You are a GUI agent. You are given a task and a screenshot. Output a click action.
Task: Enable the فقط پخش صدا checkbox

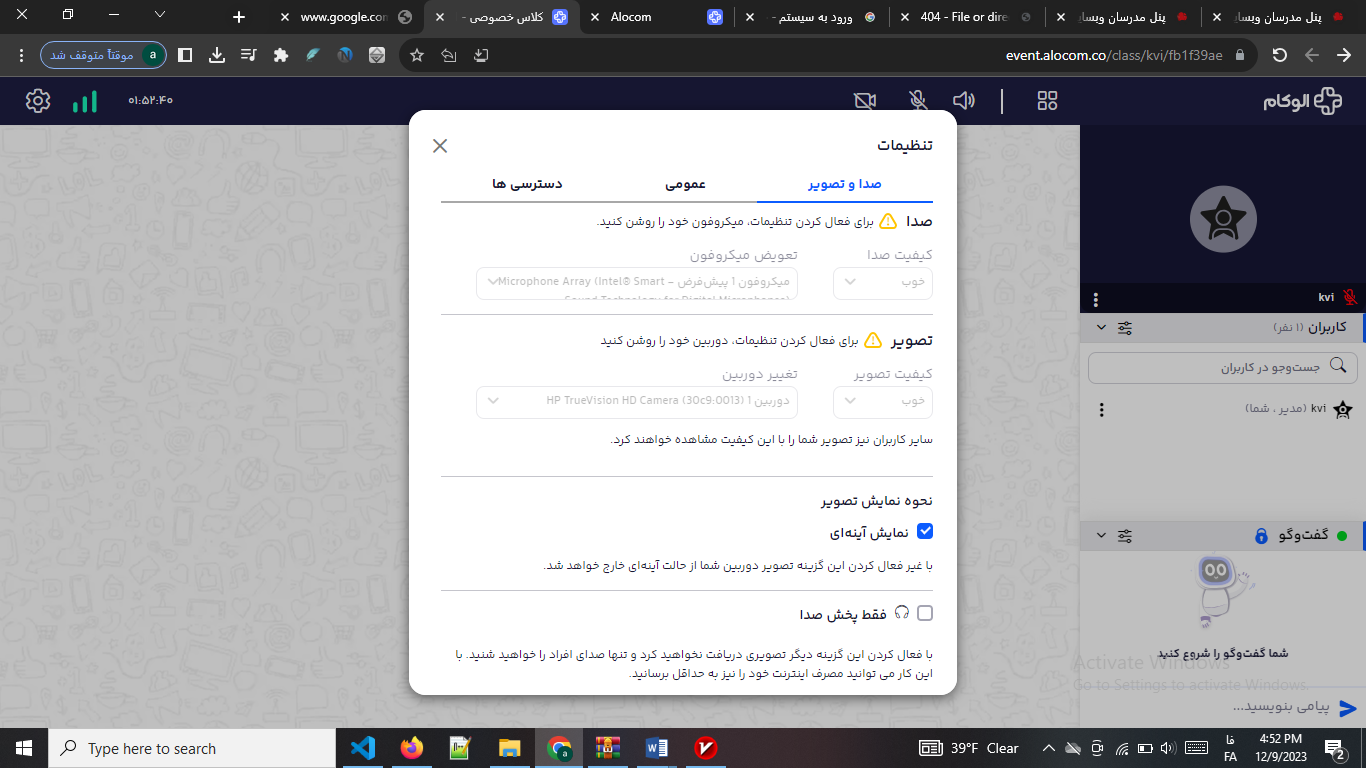click(925, 613)
